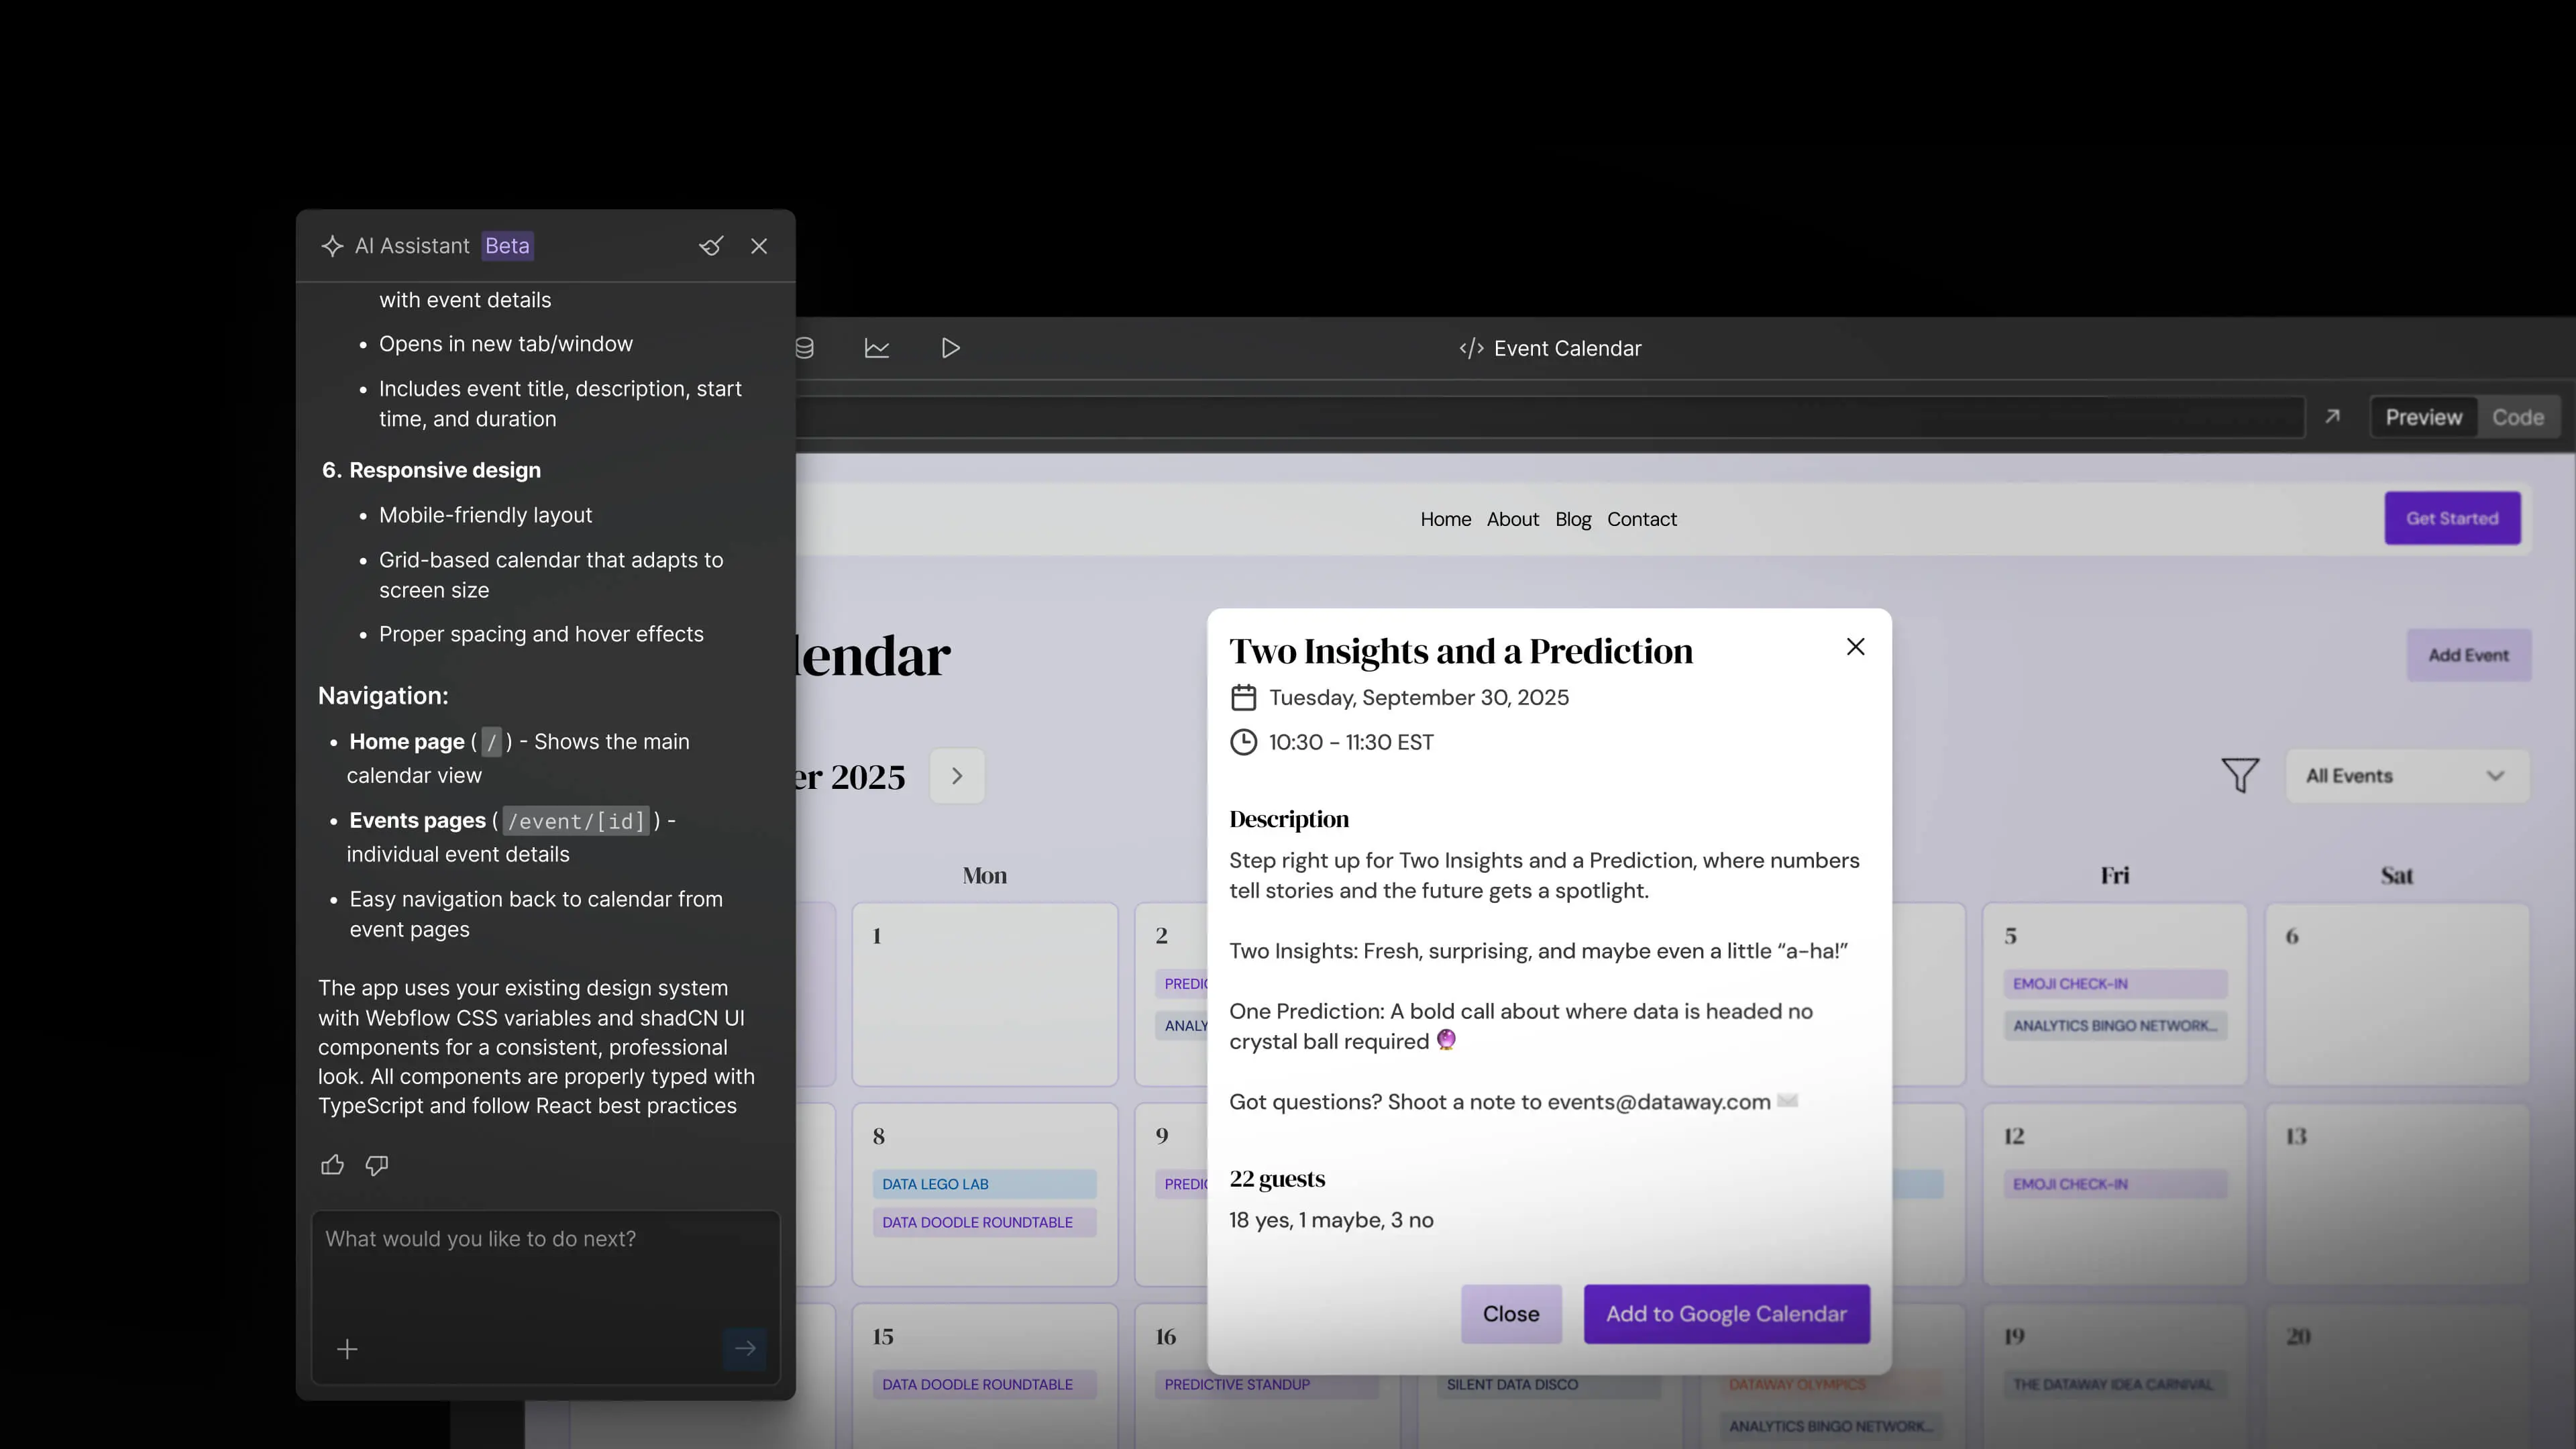The width and height of the screenshot is (2576, 1449).
Task: Click the Add to Google Calendar button
Action: click(1726, 1314)
